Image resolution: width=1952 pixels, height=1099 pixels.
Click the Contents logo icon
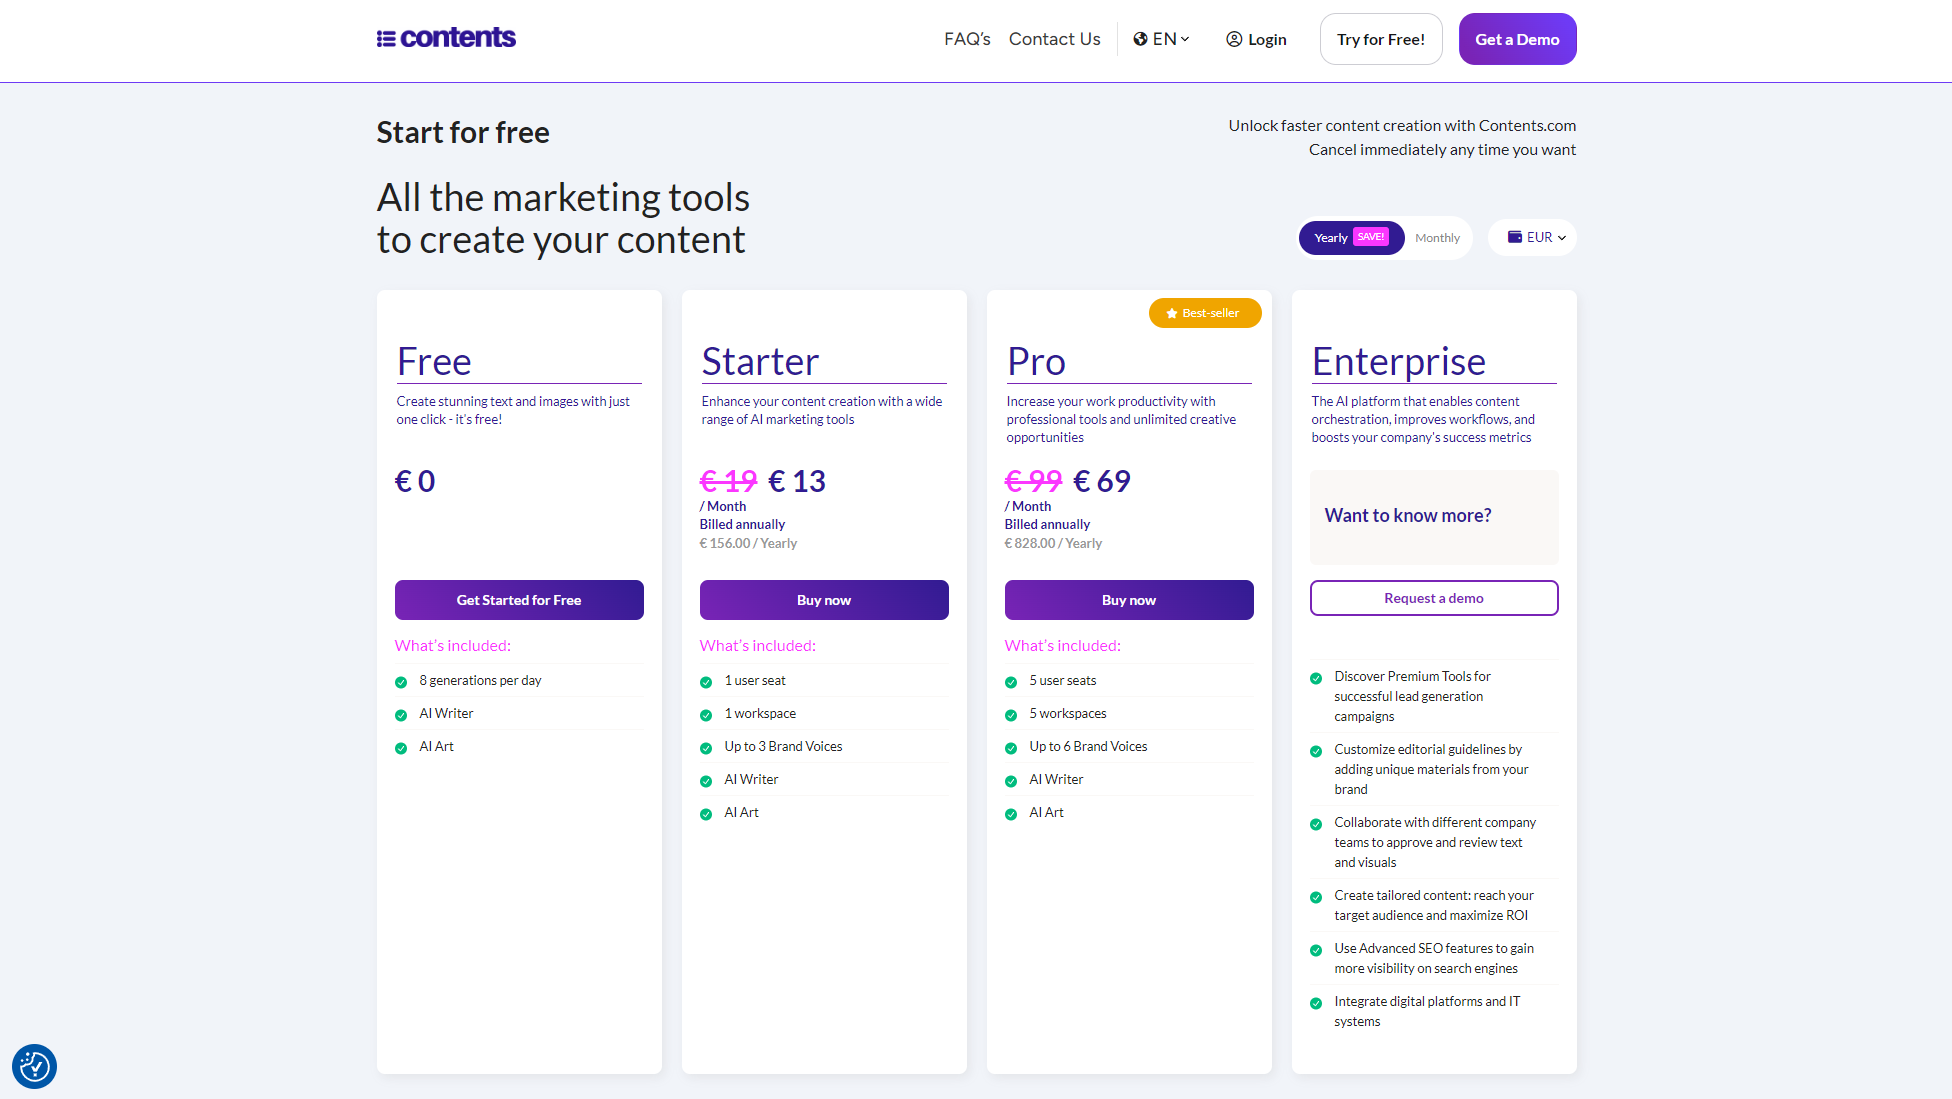(x=386, y=39)
